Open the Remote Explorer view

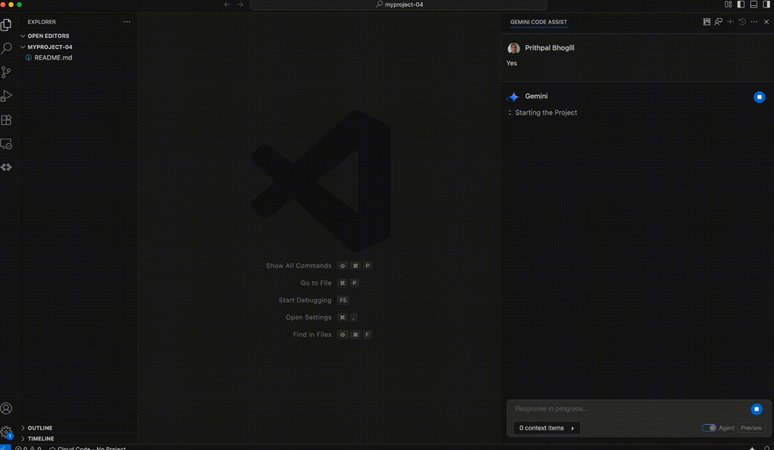[6, 144]
